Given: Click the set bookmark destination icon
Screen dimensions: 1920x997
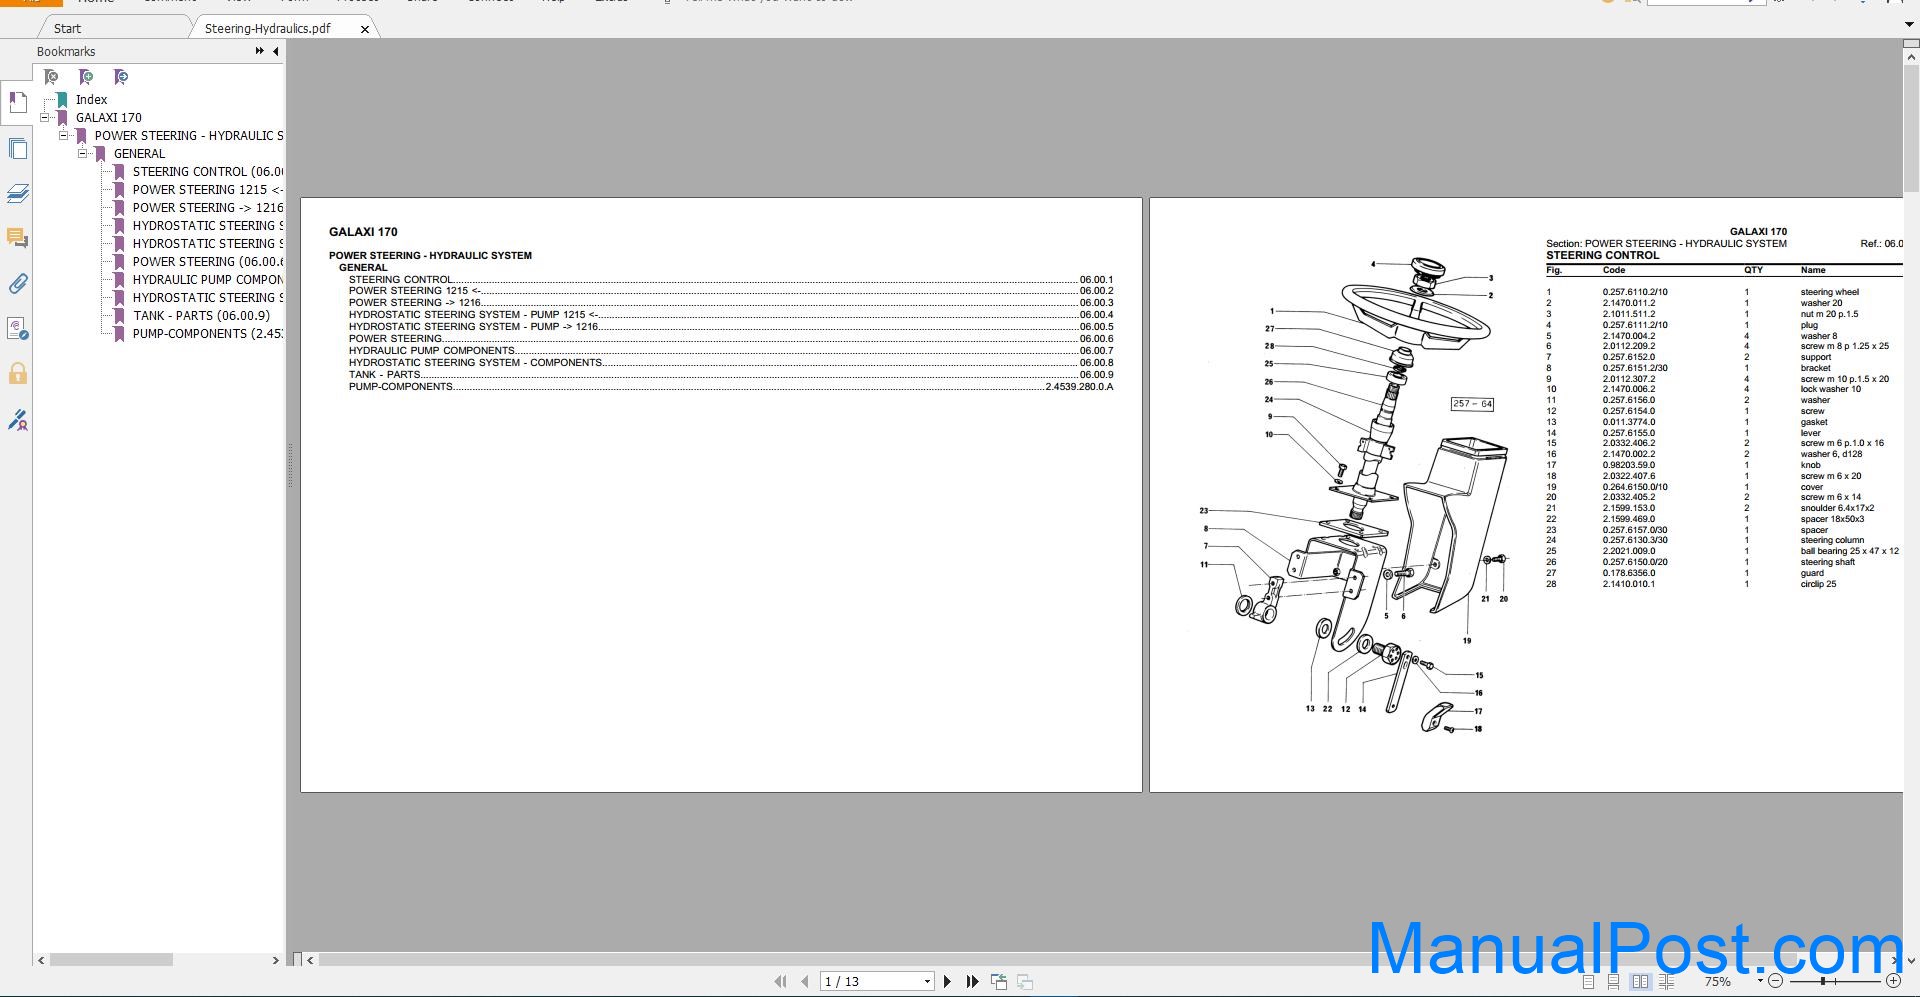Looking at the screenshot, I should (x=121, y=77).
